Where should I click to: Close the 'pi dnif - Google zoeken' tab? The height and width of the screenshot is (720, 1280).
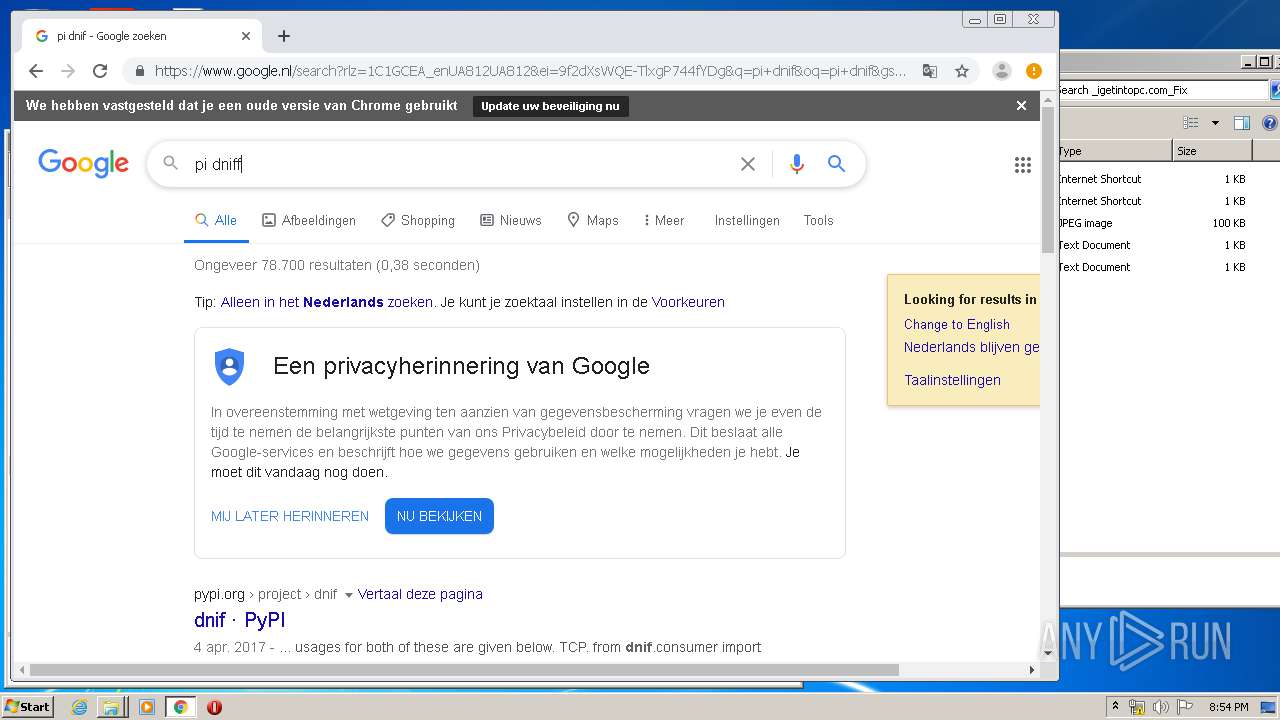click(246, 36)
